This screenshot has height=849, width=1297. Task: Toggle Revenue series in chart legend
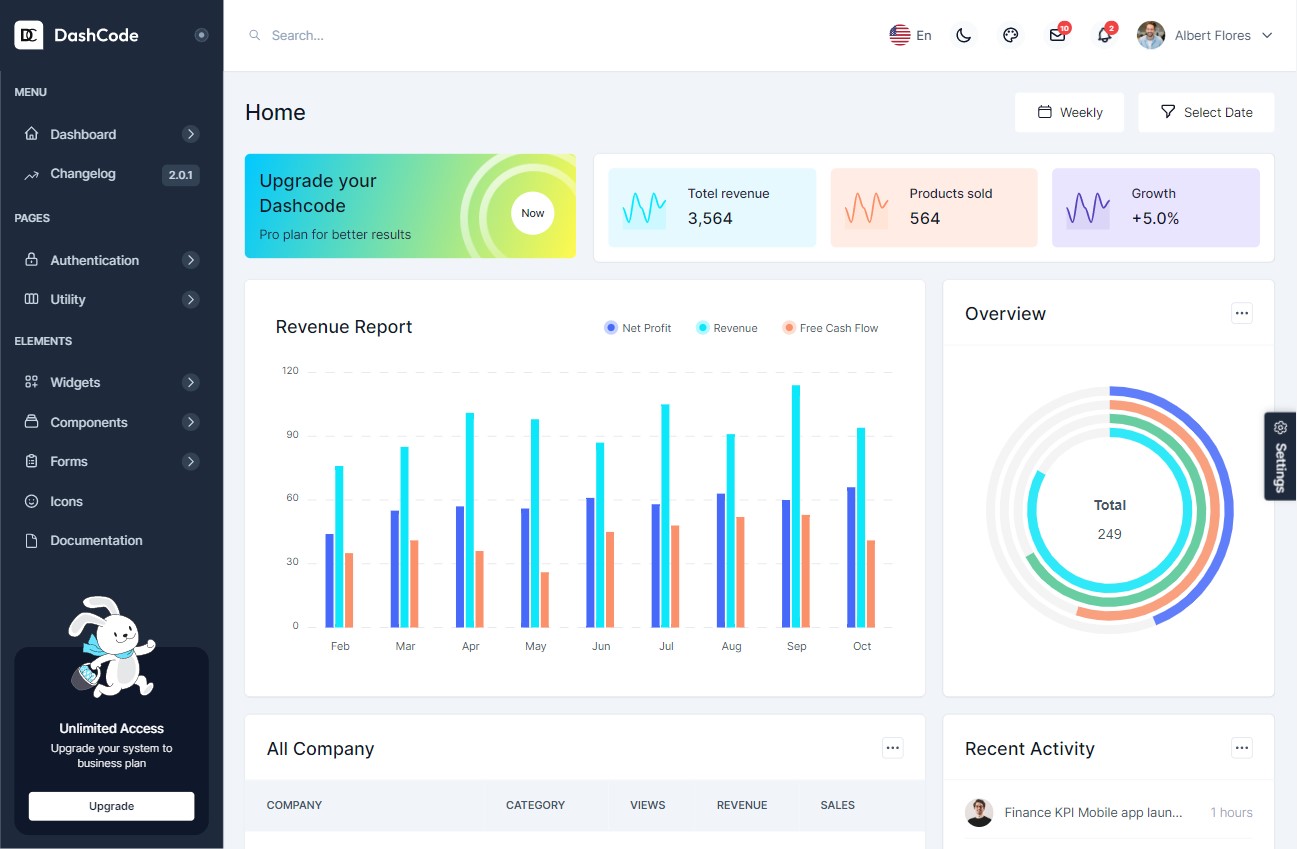(x=727, y=328)
